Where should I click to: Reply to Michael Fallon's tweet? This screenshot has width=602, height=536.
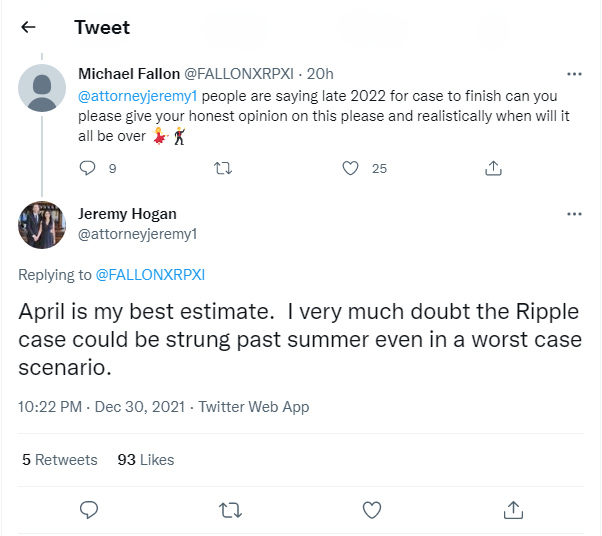pyautogui.click(x=87, y=168)
